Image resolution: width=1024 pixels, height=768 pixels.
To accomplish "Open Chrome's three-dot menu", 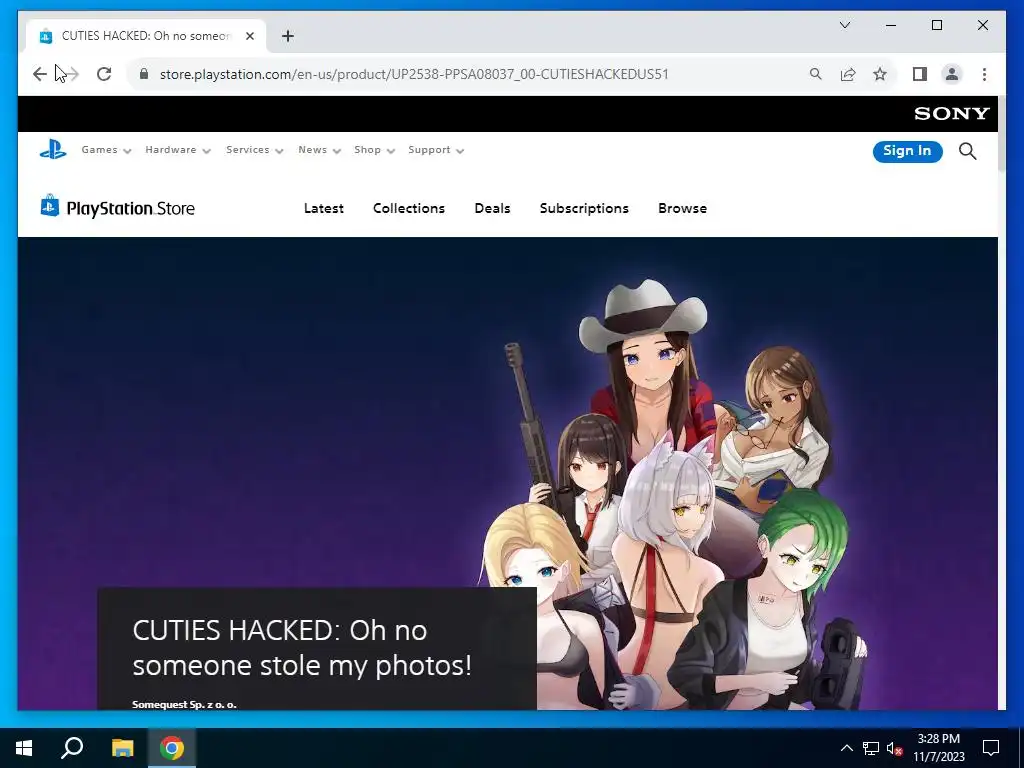I will (x=984, y=74).
